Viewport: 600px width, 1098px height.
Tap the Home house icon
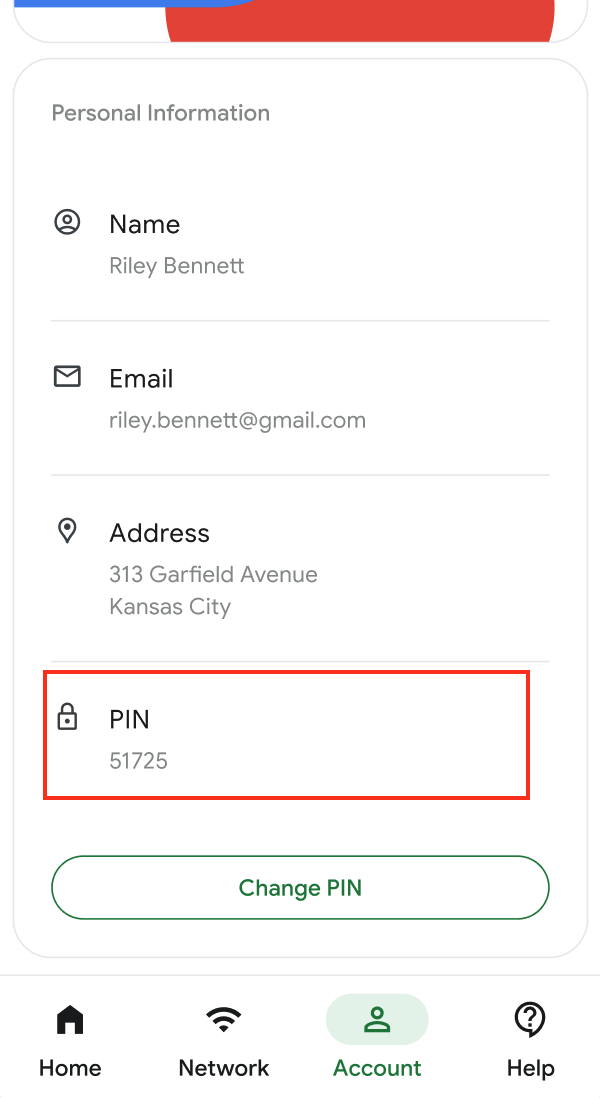coord(70,1020)
